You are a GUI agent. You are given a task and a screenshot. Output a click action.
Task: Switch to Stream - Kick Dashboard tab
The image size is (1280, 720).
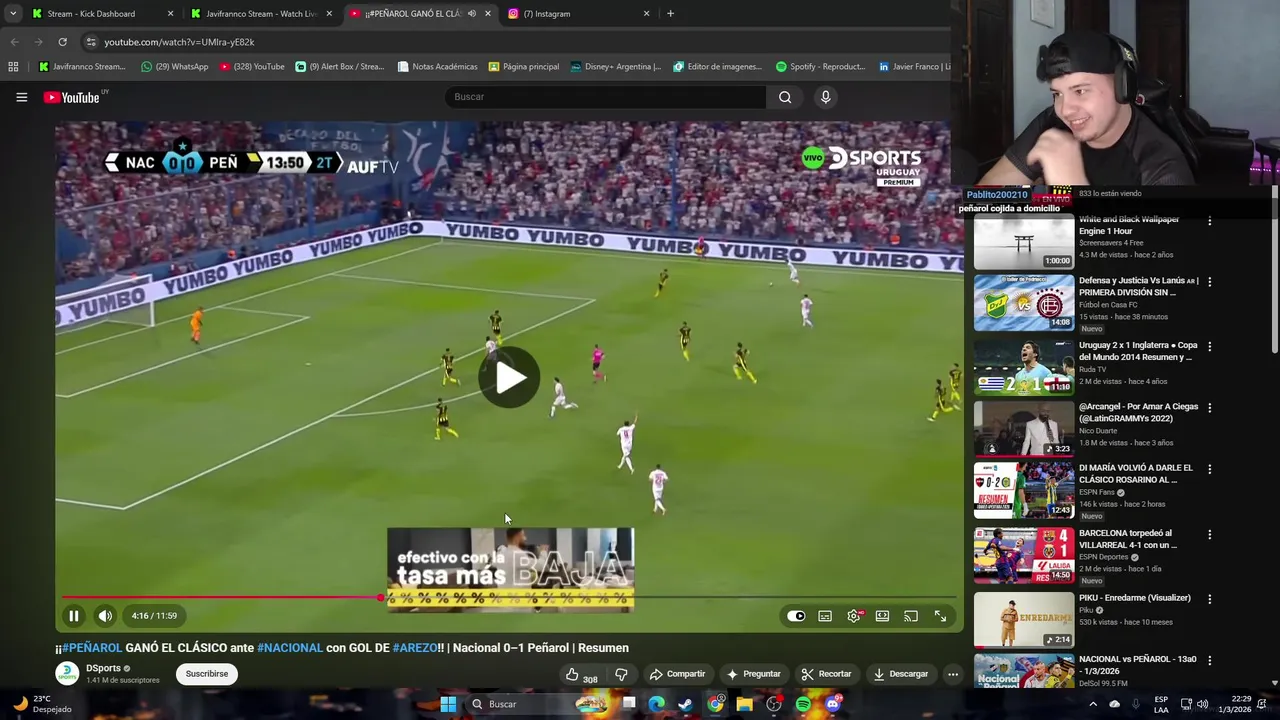[101, 14]
